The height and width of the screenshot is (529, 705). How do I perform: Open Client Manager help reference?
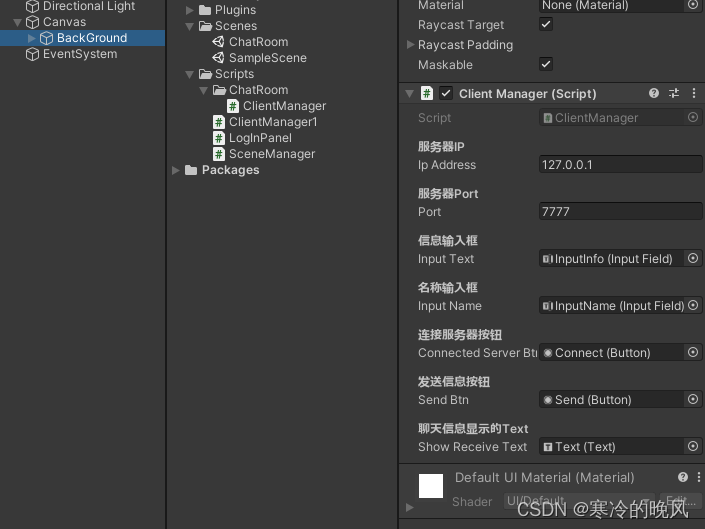(x=654, y=93)
